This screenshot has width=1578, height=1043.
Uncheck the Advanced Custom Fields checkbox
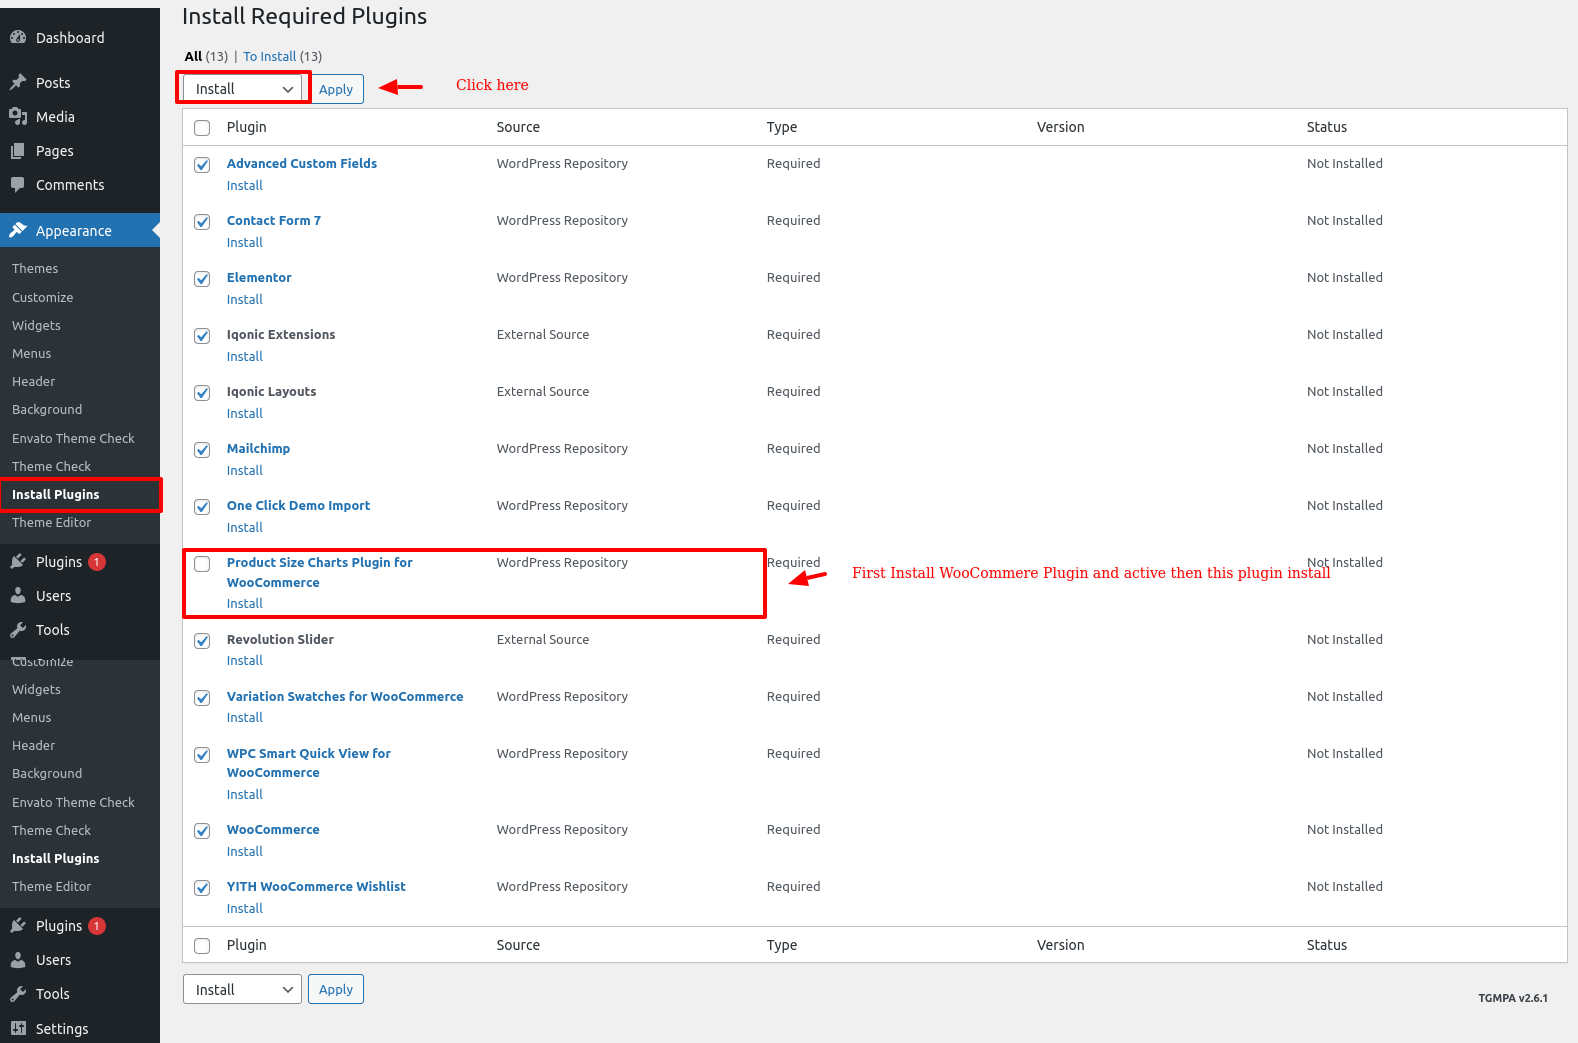[202, 165]
